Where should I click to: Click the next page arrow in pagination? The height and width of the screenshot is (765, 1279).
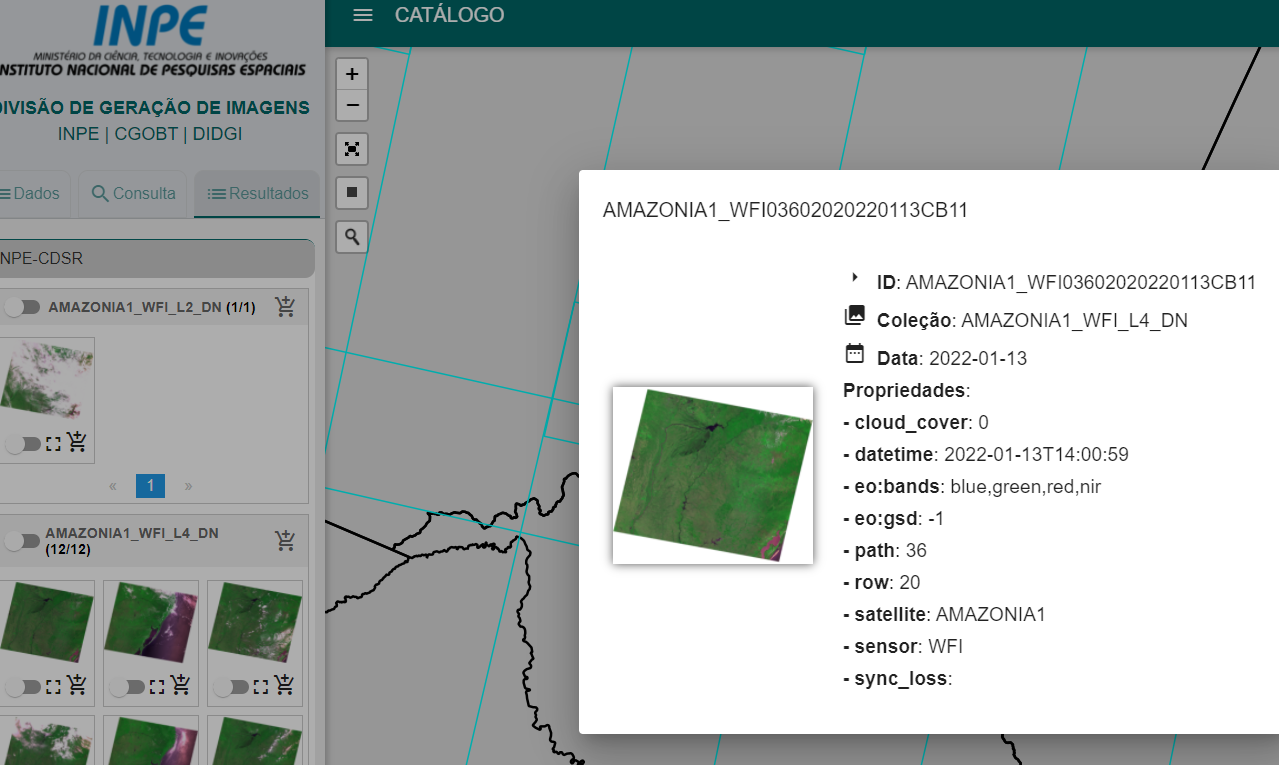click(188, 485)
